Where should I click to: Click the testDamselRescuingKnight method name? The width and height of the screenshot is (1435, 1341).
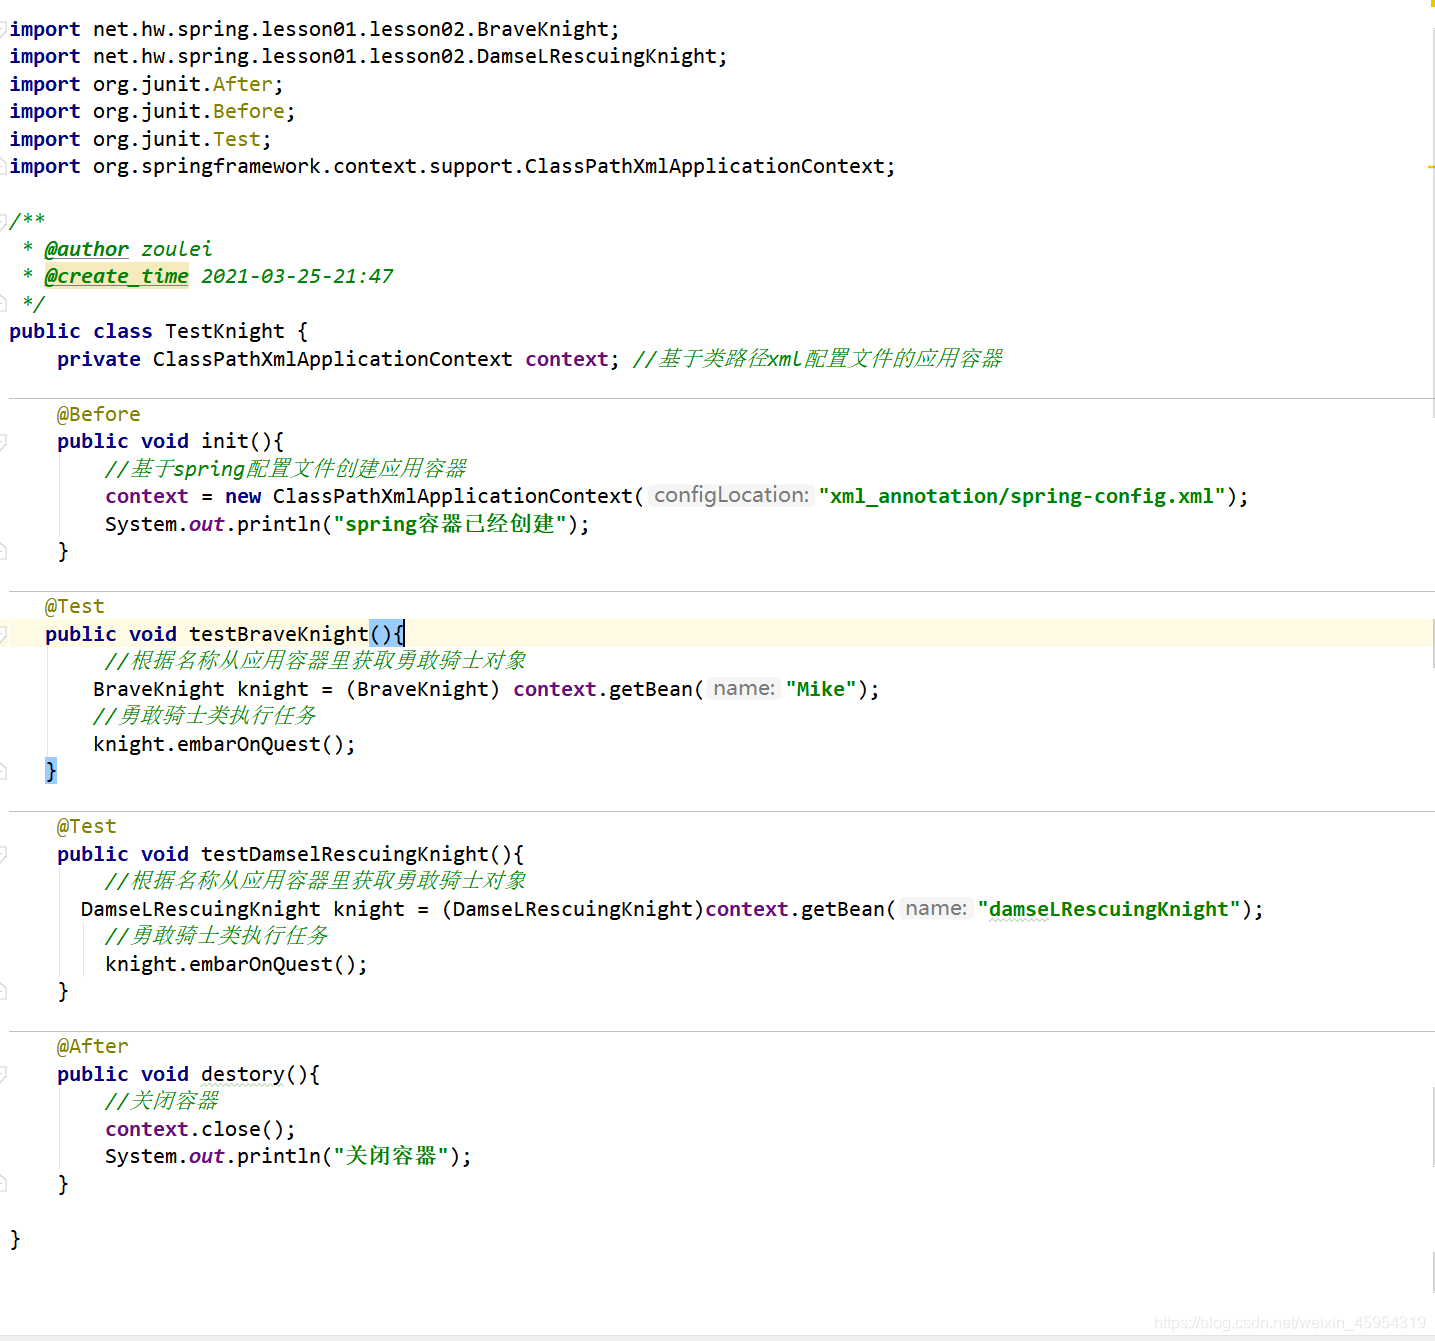[x=344, y=854]
